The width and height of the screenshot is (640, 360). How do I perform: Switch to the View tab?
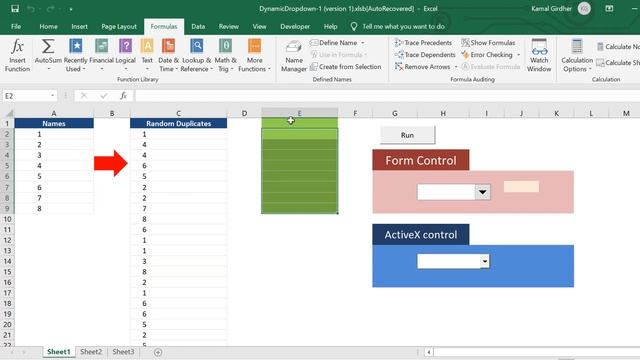pos(259,27)
